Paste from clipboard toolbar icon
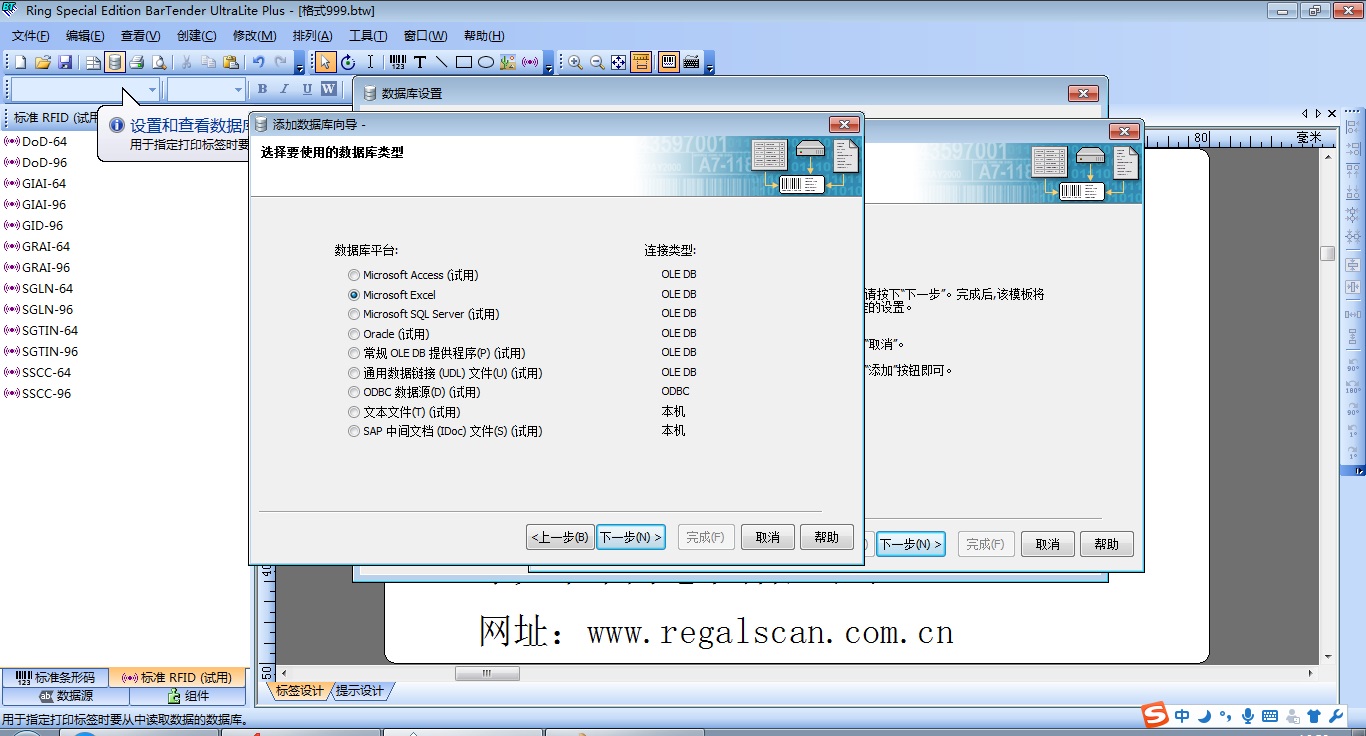The height and width of the screenshot is (736, 1366). (231, 62)
